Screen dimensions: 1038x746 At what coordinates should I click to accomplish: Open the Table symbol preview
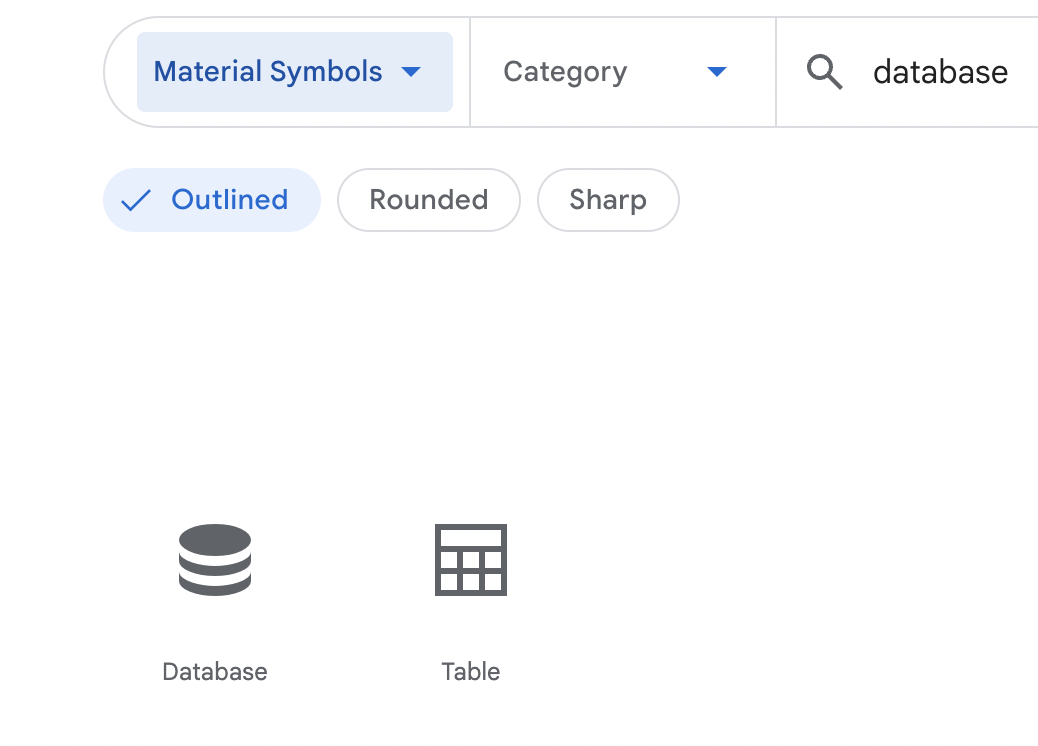[x=470, y=560]
